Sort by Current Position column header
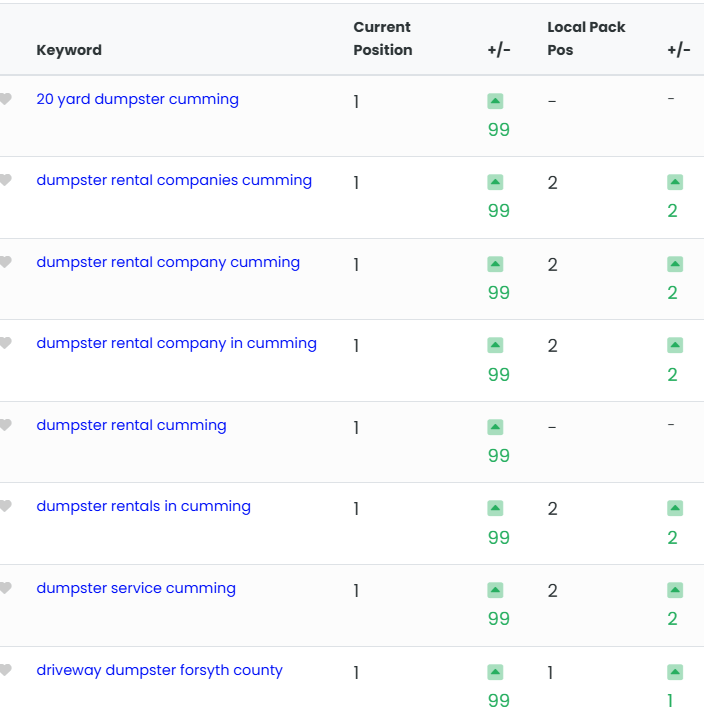Viewport: 704px width, 725px height. (383, 38)
